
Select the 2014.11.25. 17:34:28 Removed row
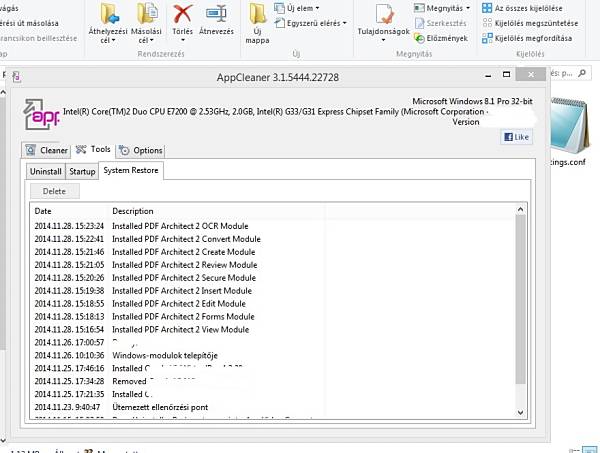274,381
